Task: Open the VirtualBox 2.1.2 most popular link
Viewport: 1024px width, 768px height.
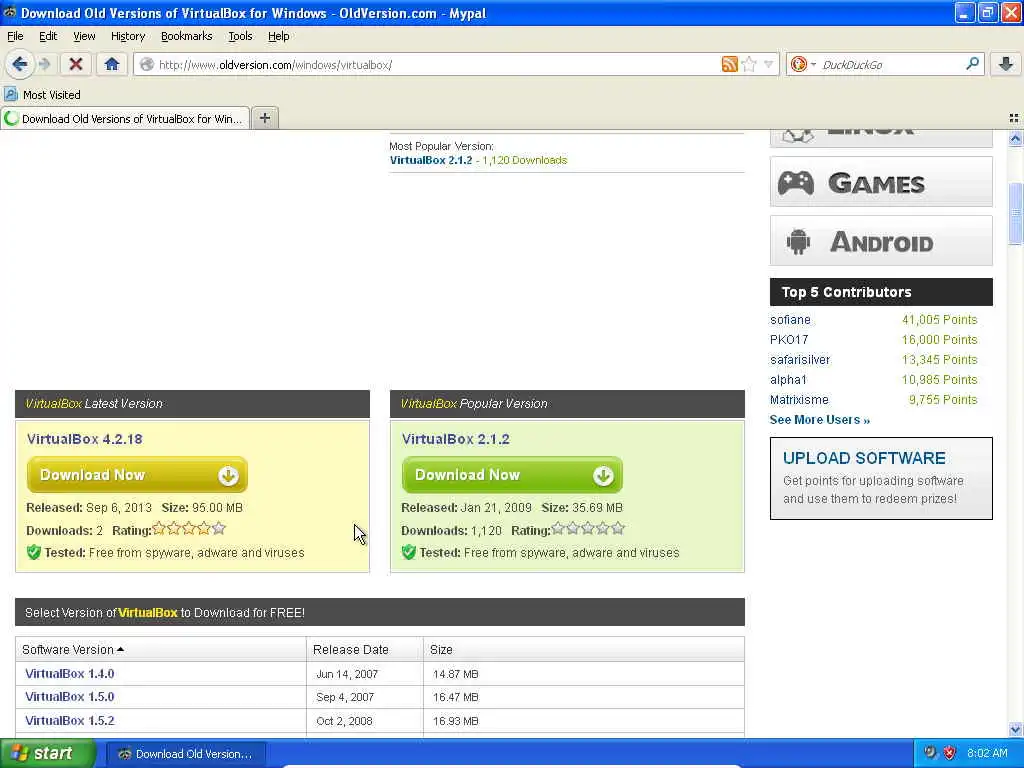Action: (x=430, y=160)
